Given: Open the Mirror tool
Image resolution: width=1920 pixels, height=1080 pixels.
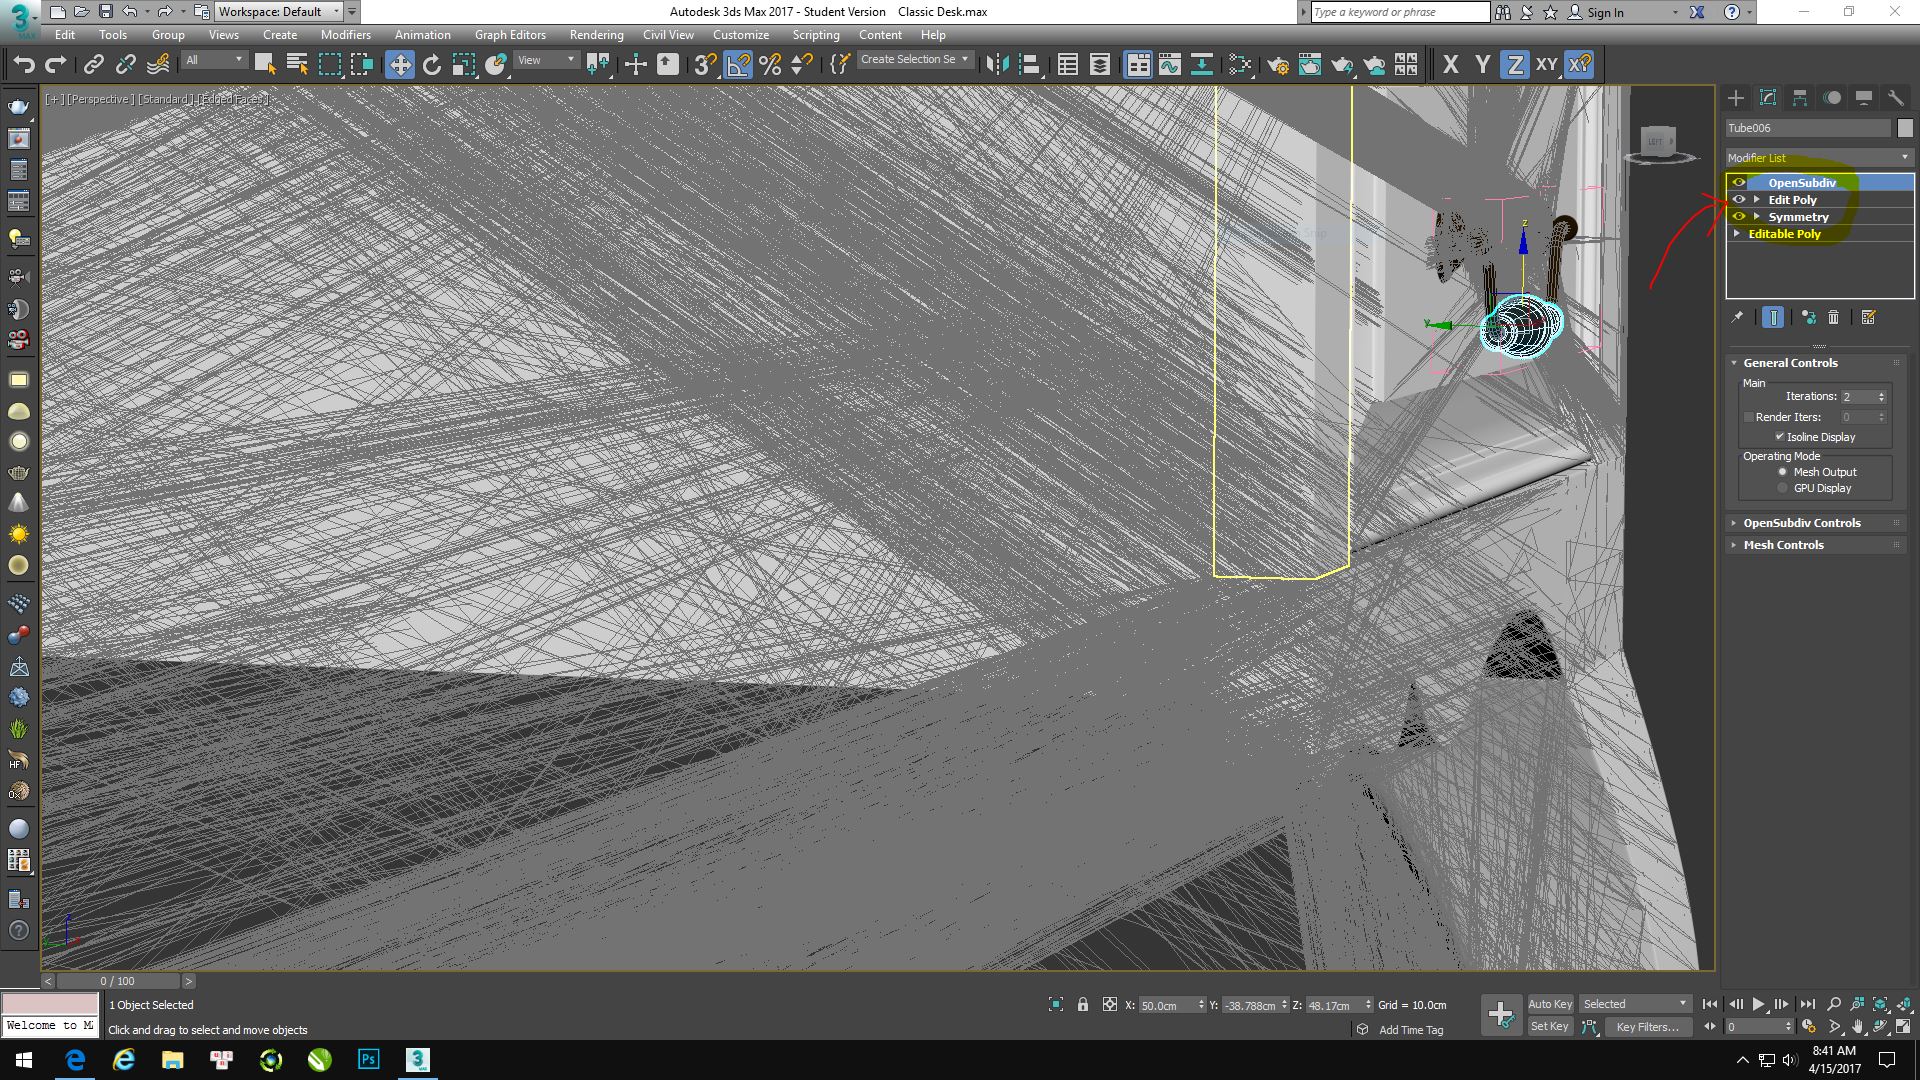Looking at the screenshot, I should [x=997, y=65].
